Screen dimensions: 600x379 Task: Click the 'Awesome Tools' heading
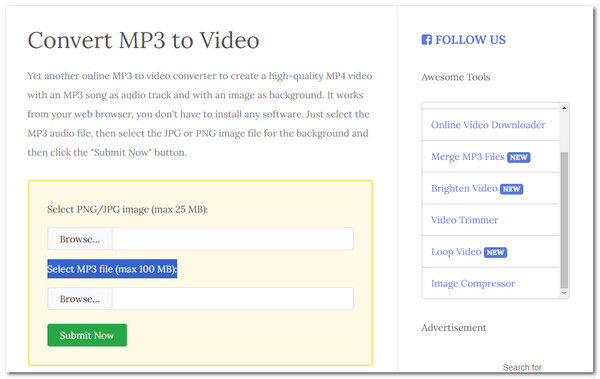click(x=456, y=77)
